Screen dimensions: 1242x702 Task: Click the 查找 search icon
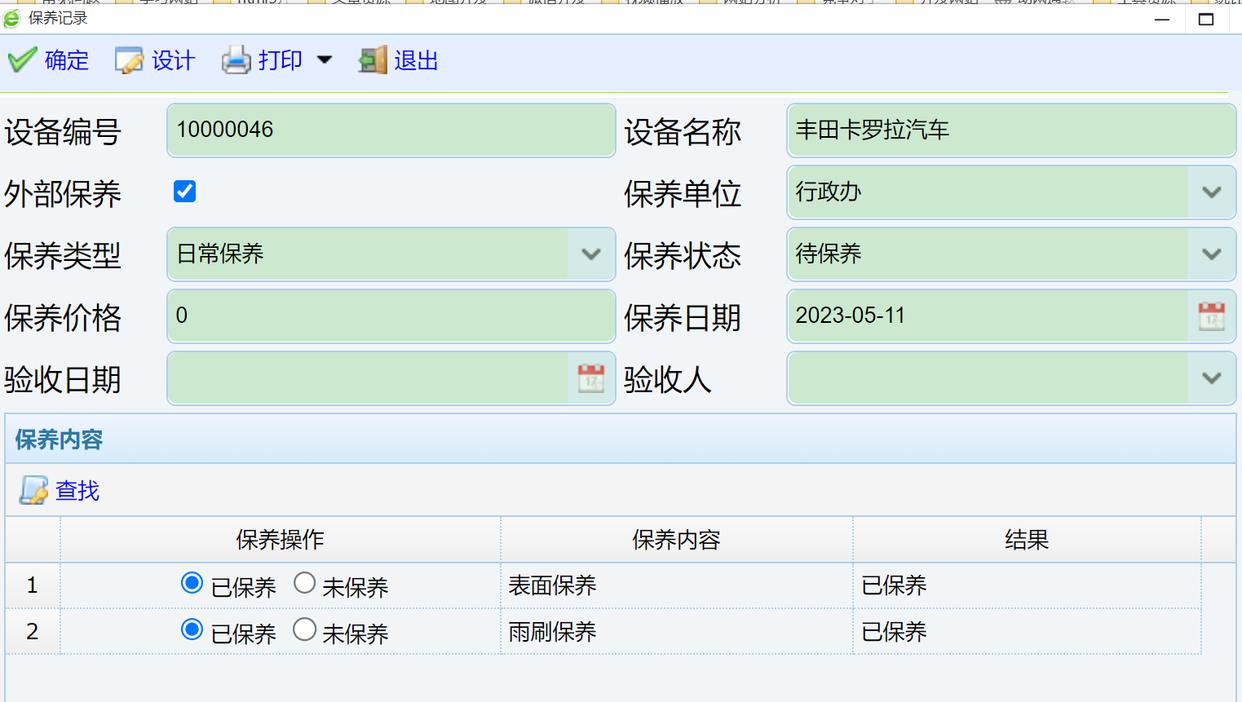[x=33, y=490]
